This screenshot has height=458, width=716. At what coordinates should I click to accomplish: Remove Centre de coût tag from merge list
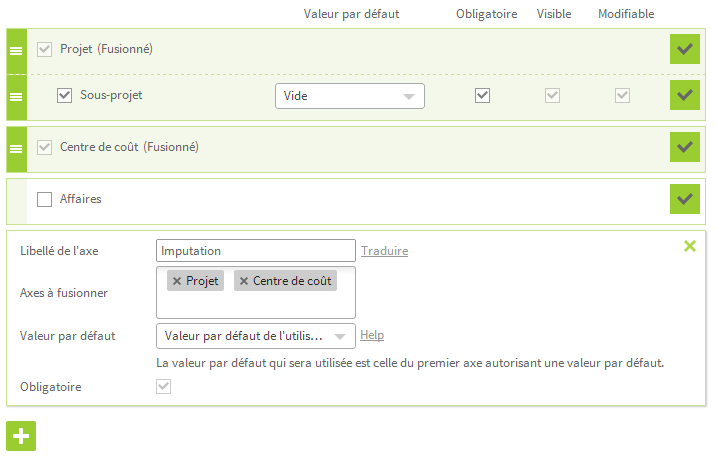point(244,281)
